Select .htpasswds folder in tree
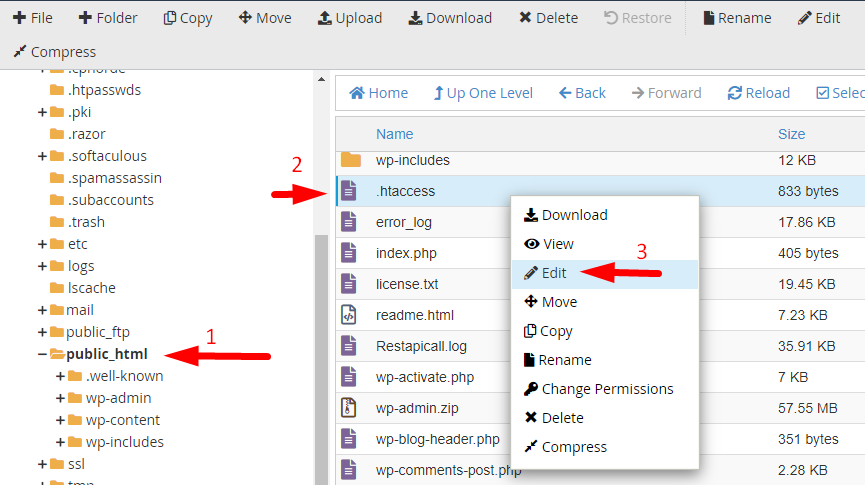Image resolution: width=865 pixels, height=485 pixels. pyautogui.click(x=104, y=90)
